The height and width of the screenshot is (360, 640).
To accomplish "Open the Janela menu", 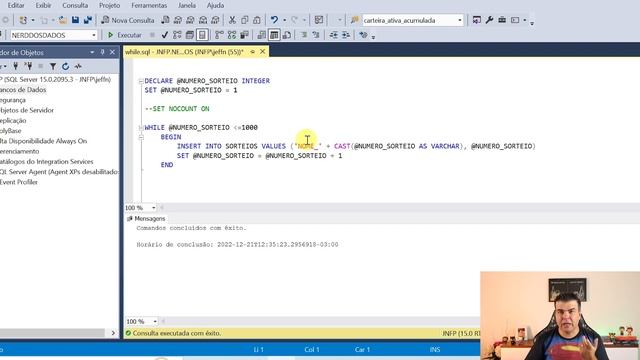I will point(187,5).
